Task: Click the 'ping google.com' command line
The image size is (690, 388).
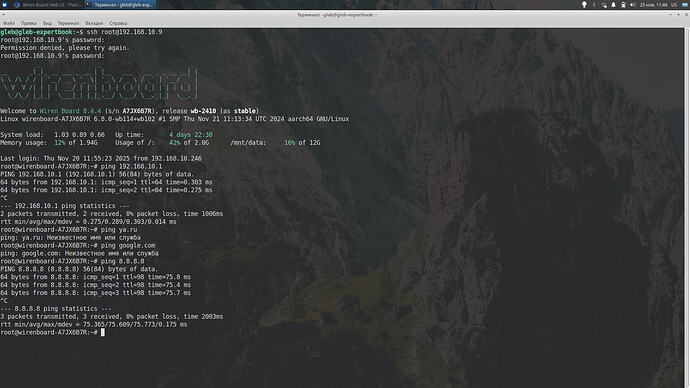Action: [78, 245]
